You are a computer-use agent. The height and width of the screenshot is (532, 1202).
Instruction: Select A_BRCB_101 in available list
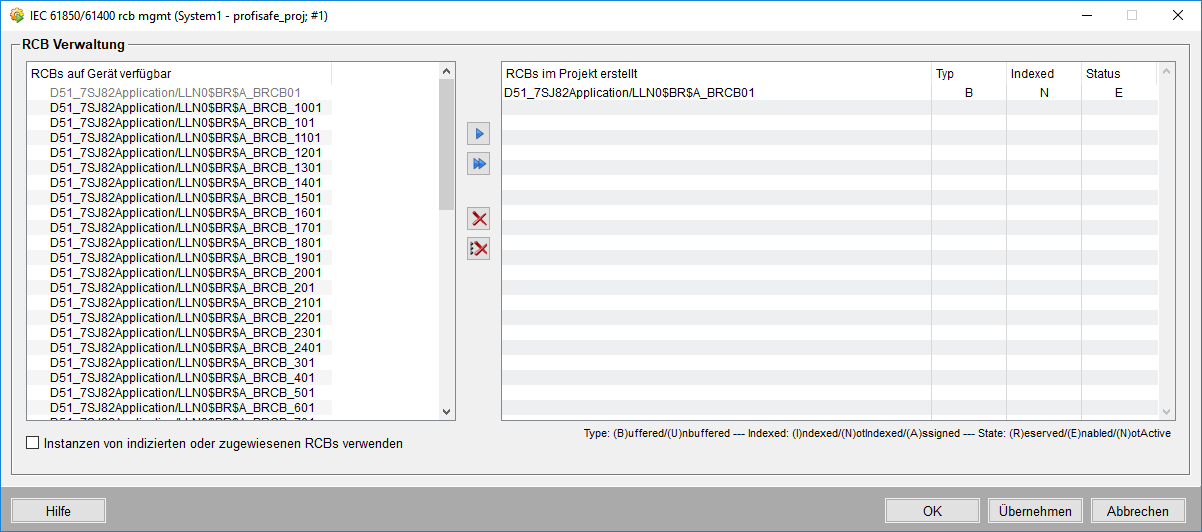click(x=180, y=122)
